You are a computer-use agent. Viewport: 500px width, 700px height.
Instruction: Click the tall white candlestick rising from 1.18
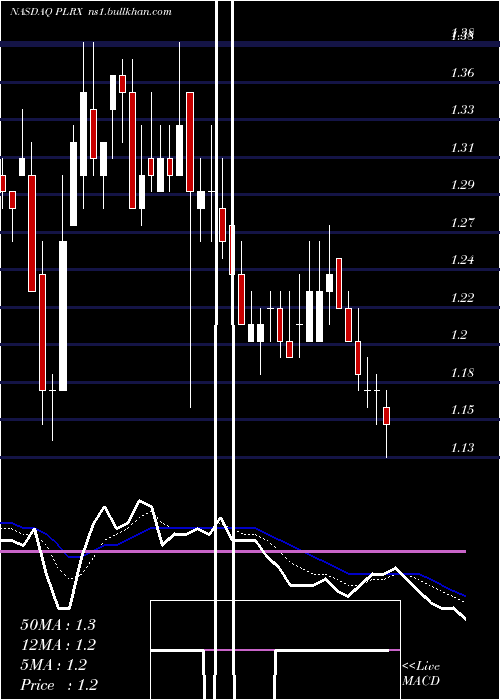63,316
